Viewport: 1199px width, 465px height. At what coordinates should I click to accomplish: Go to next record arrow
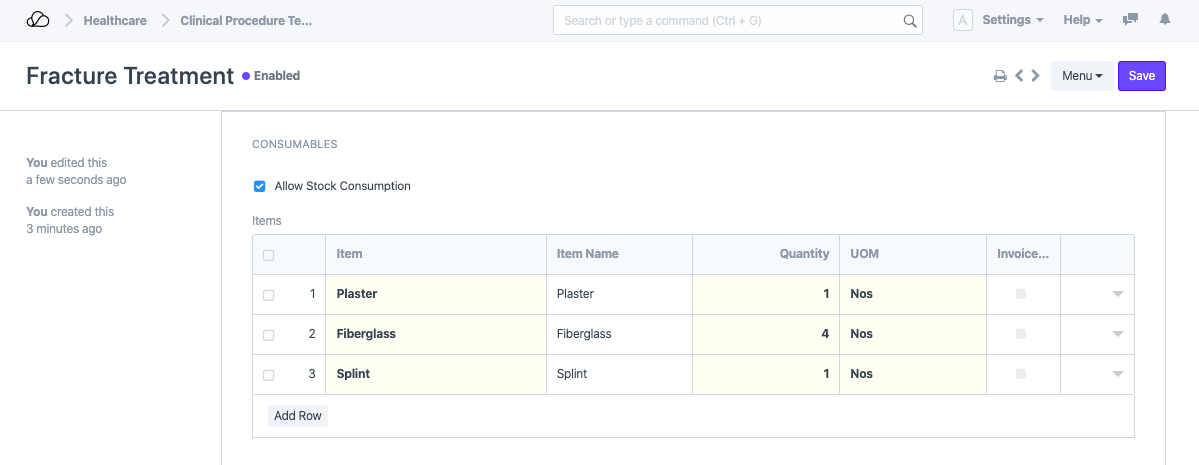click(1035, 76)
